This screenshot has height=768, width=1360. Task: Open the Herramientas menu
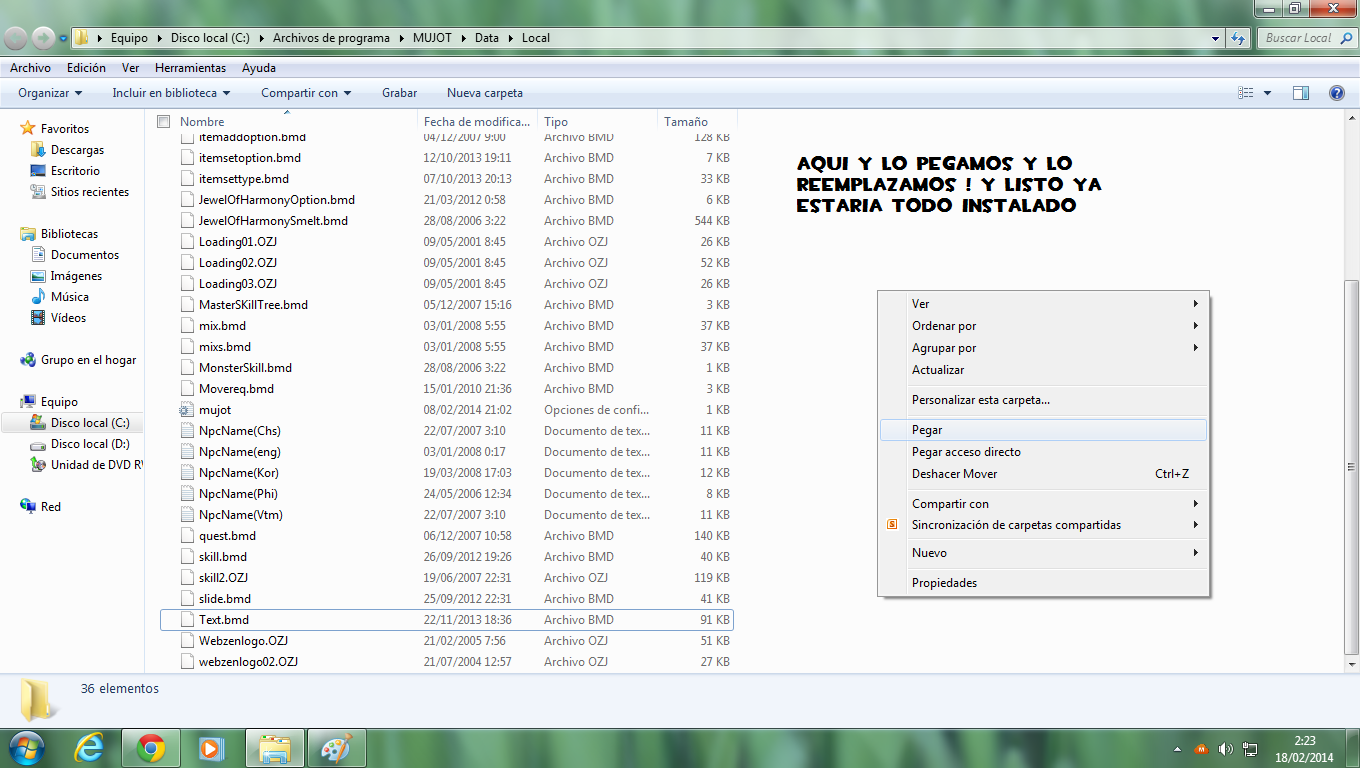point(190,68)
